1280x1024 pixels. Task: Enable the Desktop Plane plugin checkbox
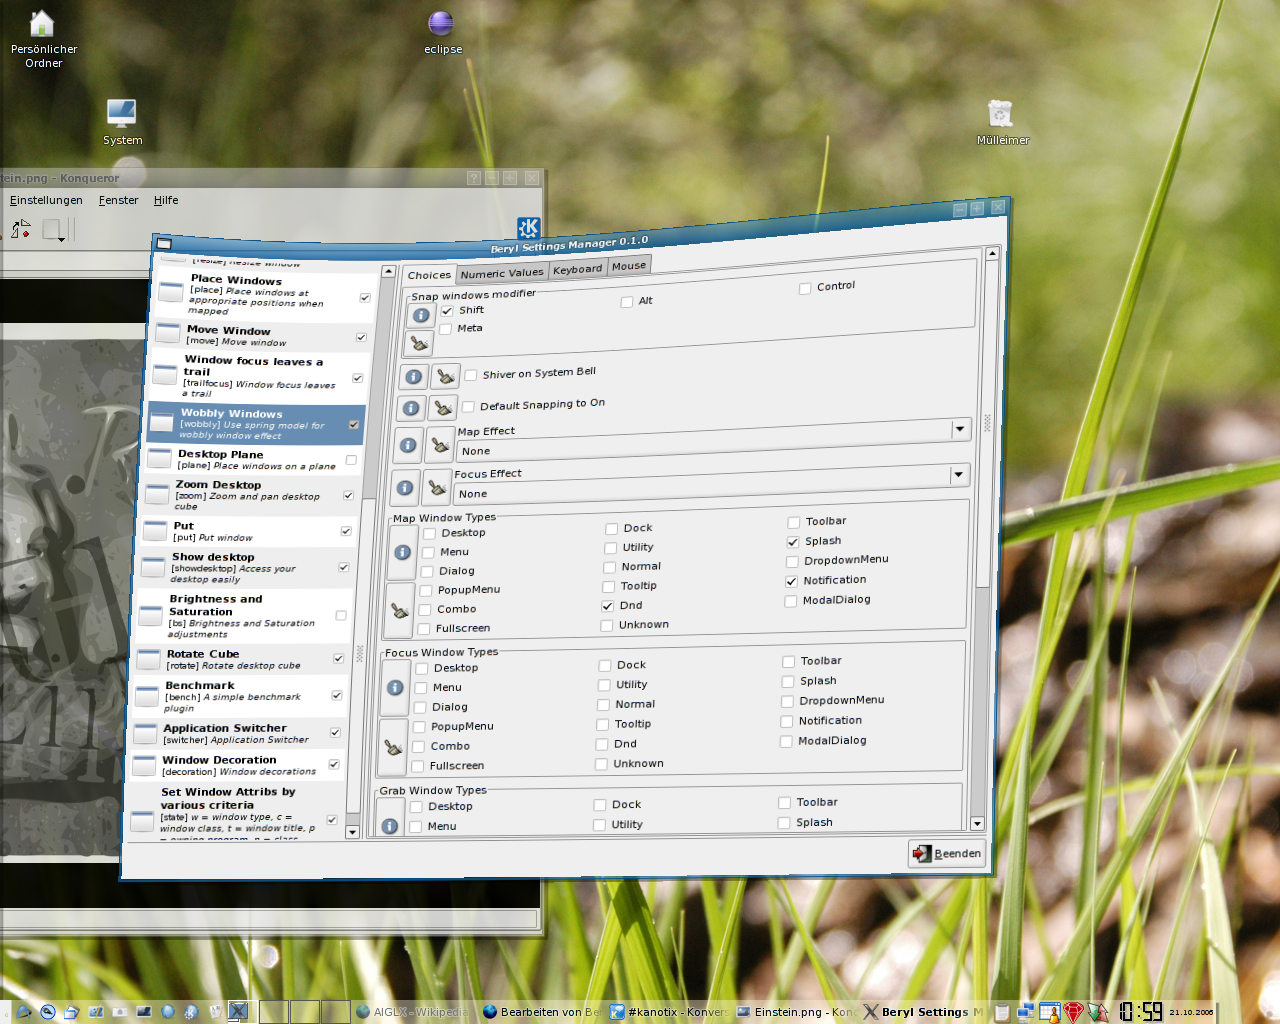[351, 460]
